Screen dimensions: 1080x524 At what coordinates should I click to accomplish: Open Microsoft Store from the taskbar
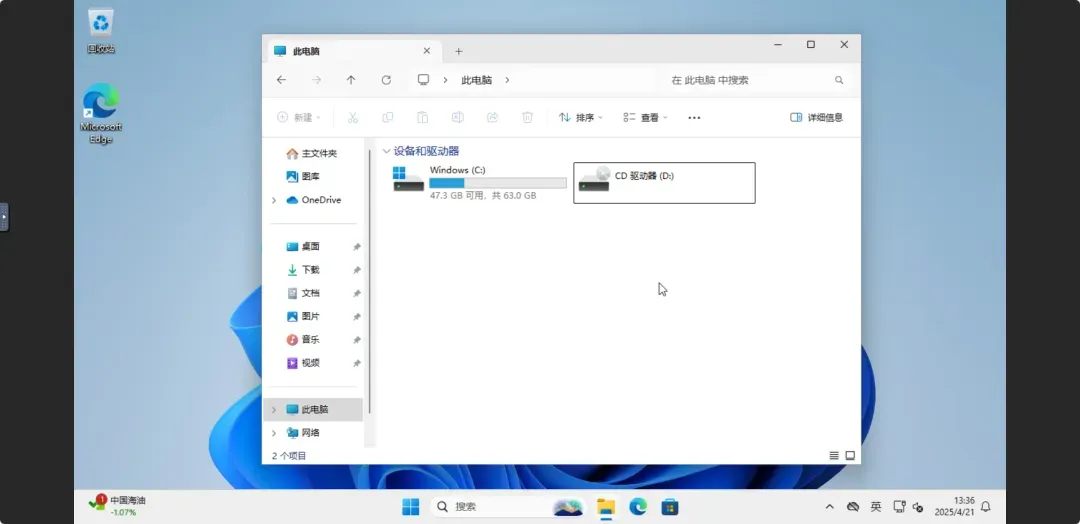pos(669,507)
